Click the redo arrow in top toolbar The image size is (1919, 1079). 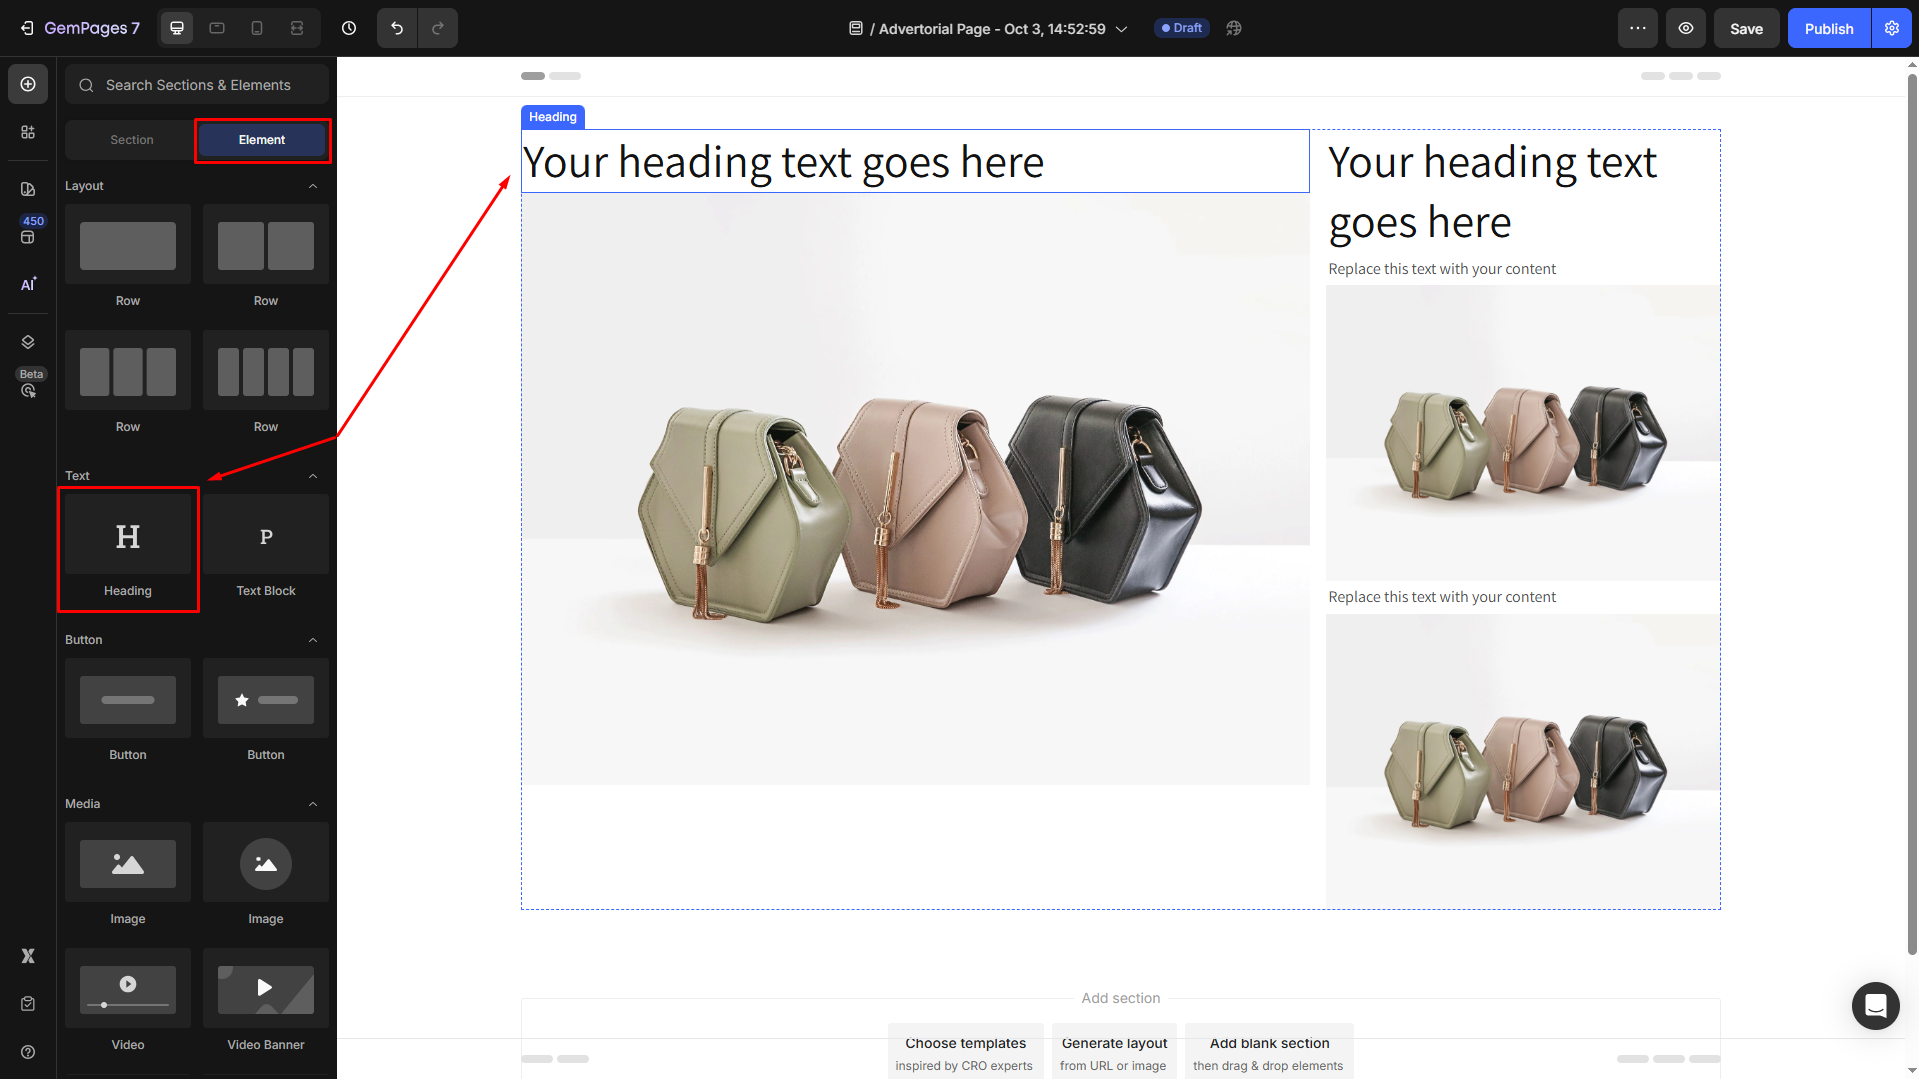[438, 28]
